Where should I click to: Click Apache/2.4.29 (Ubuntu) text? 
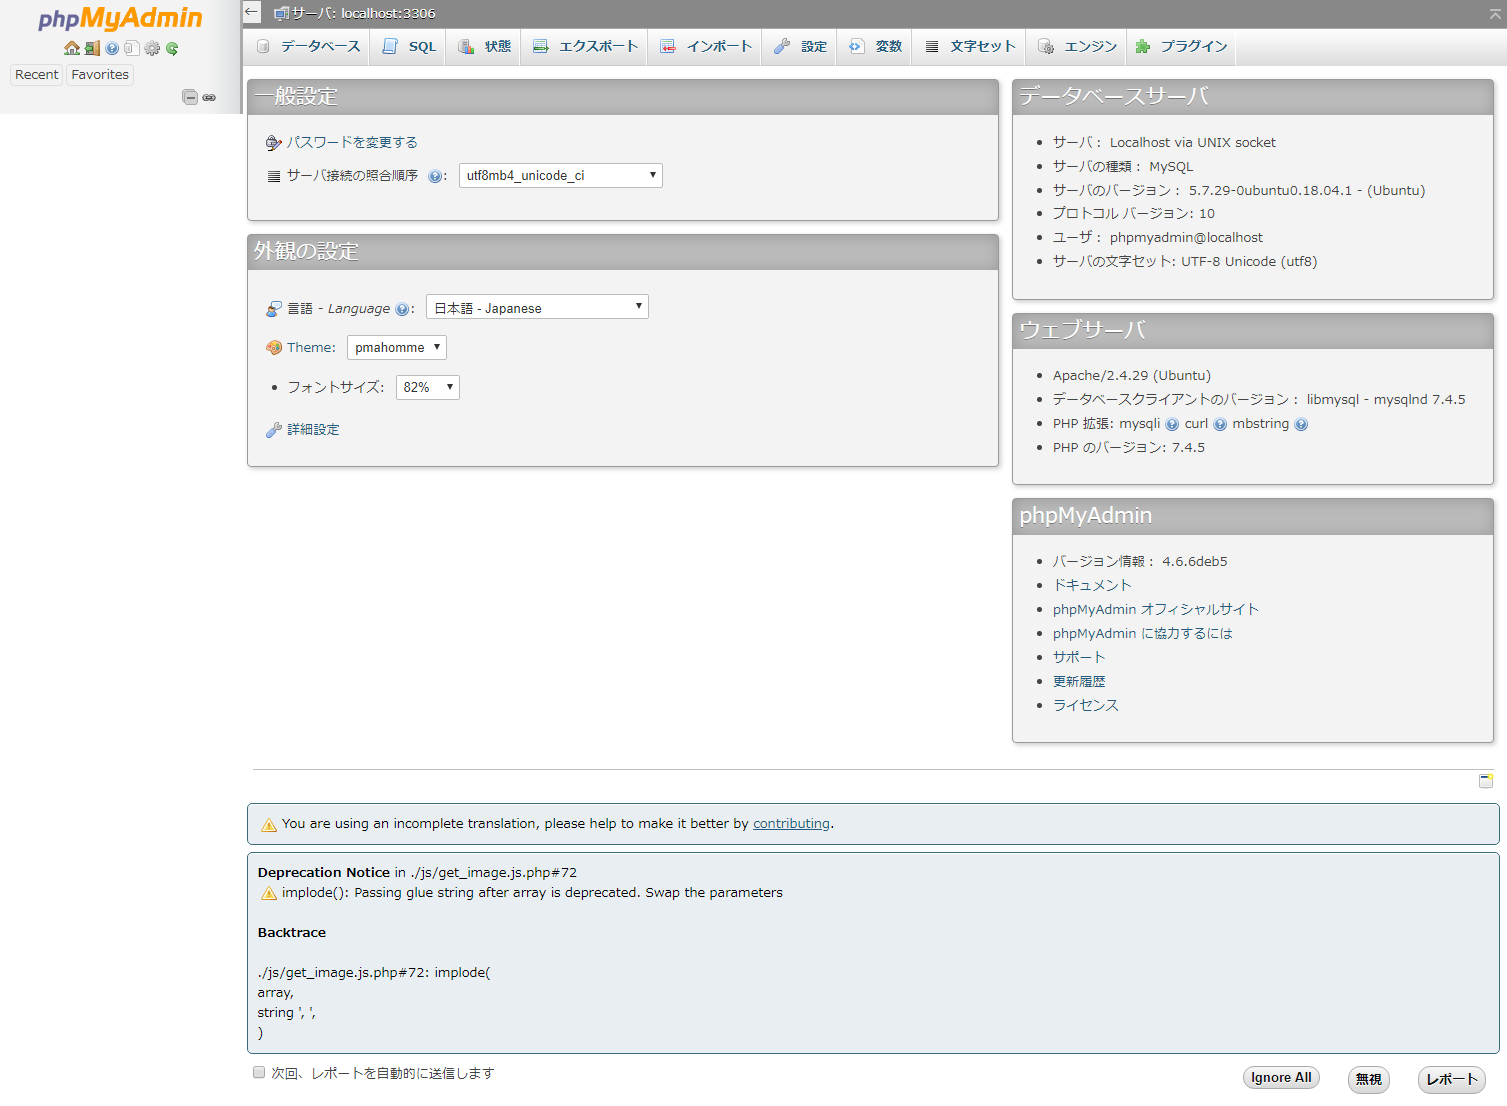[x=1132, y=376]
